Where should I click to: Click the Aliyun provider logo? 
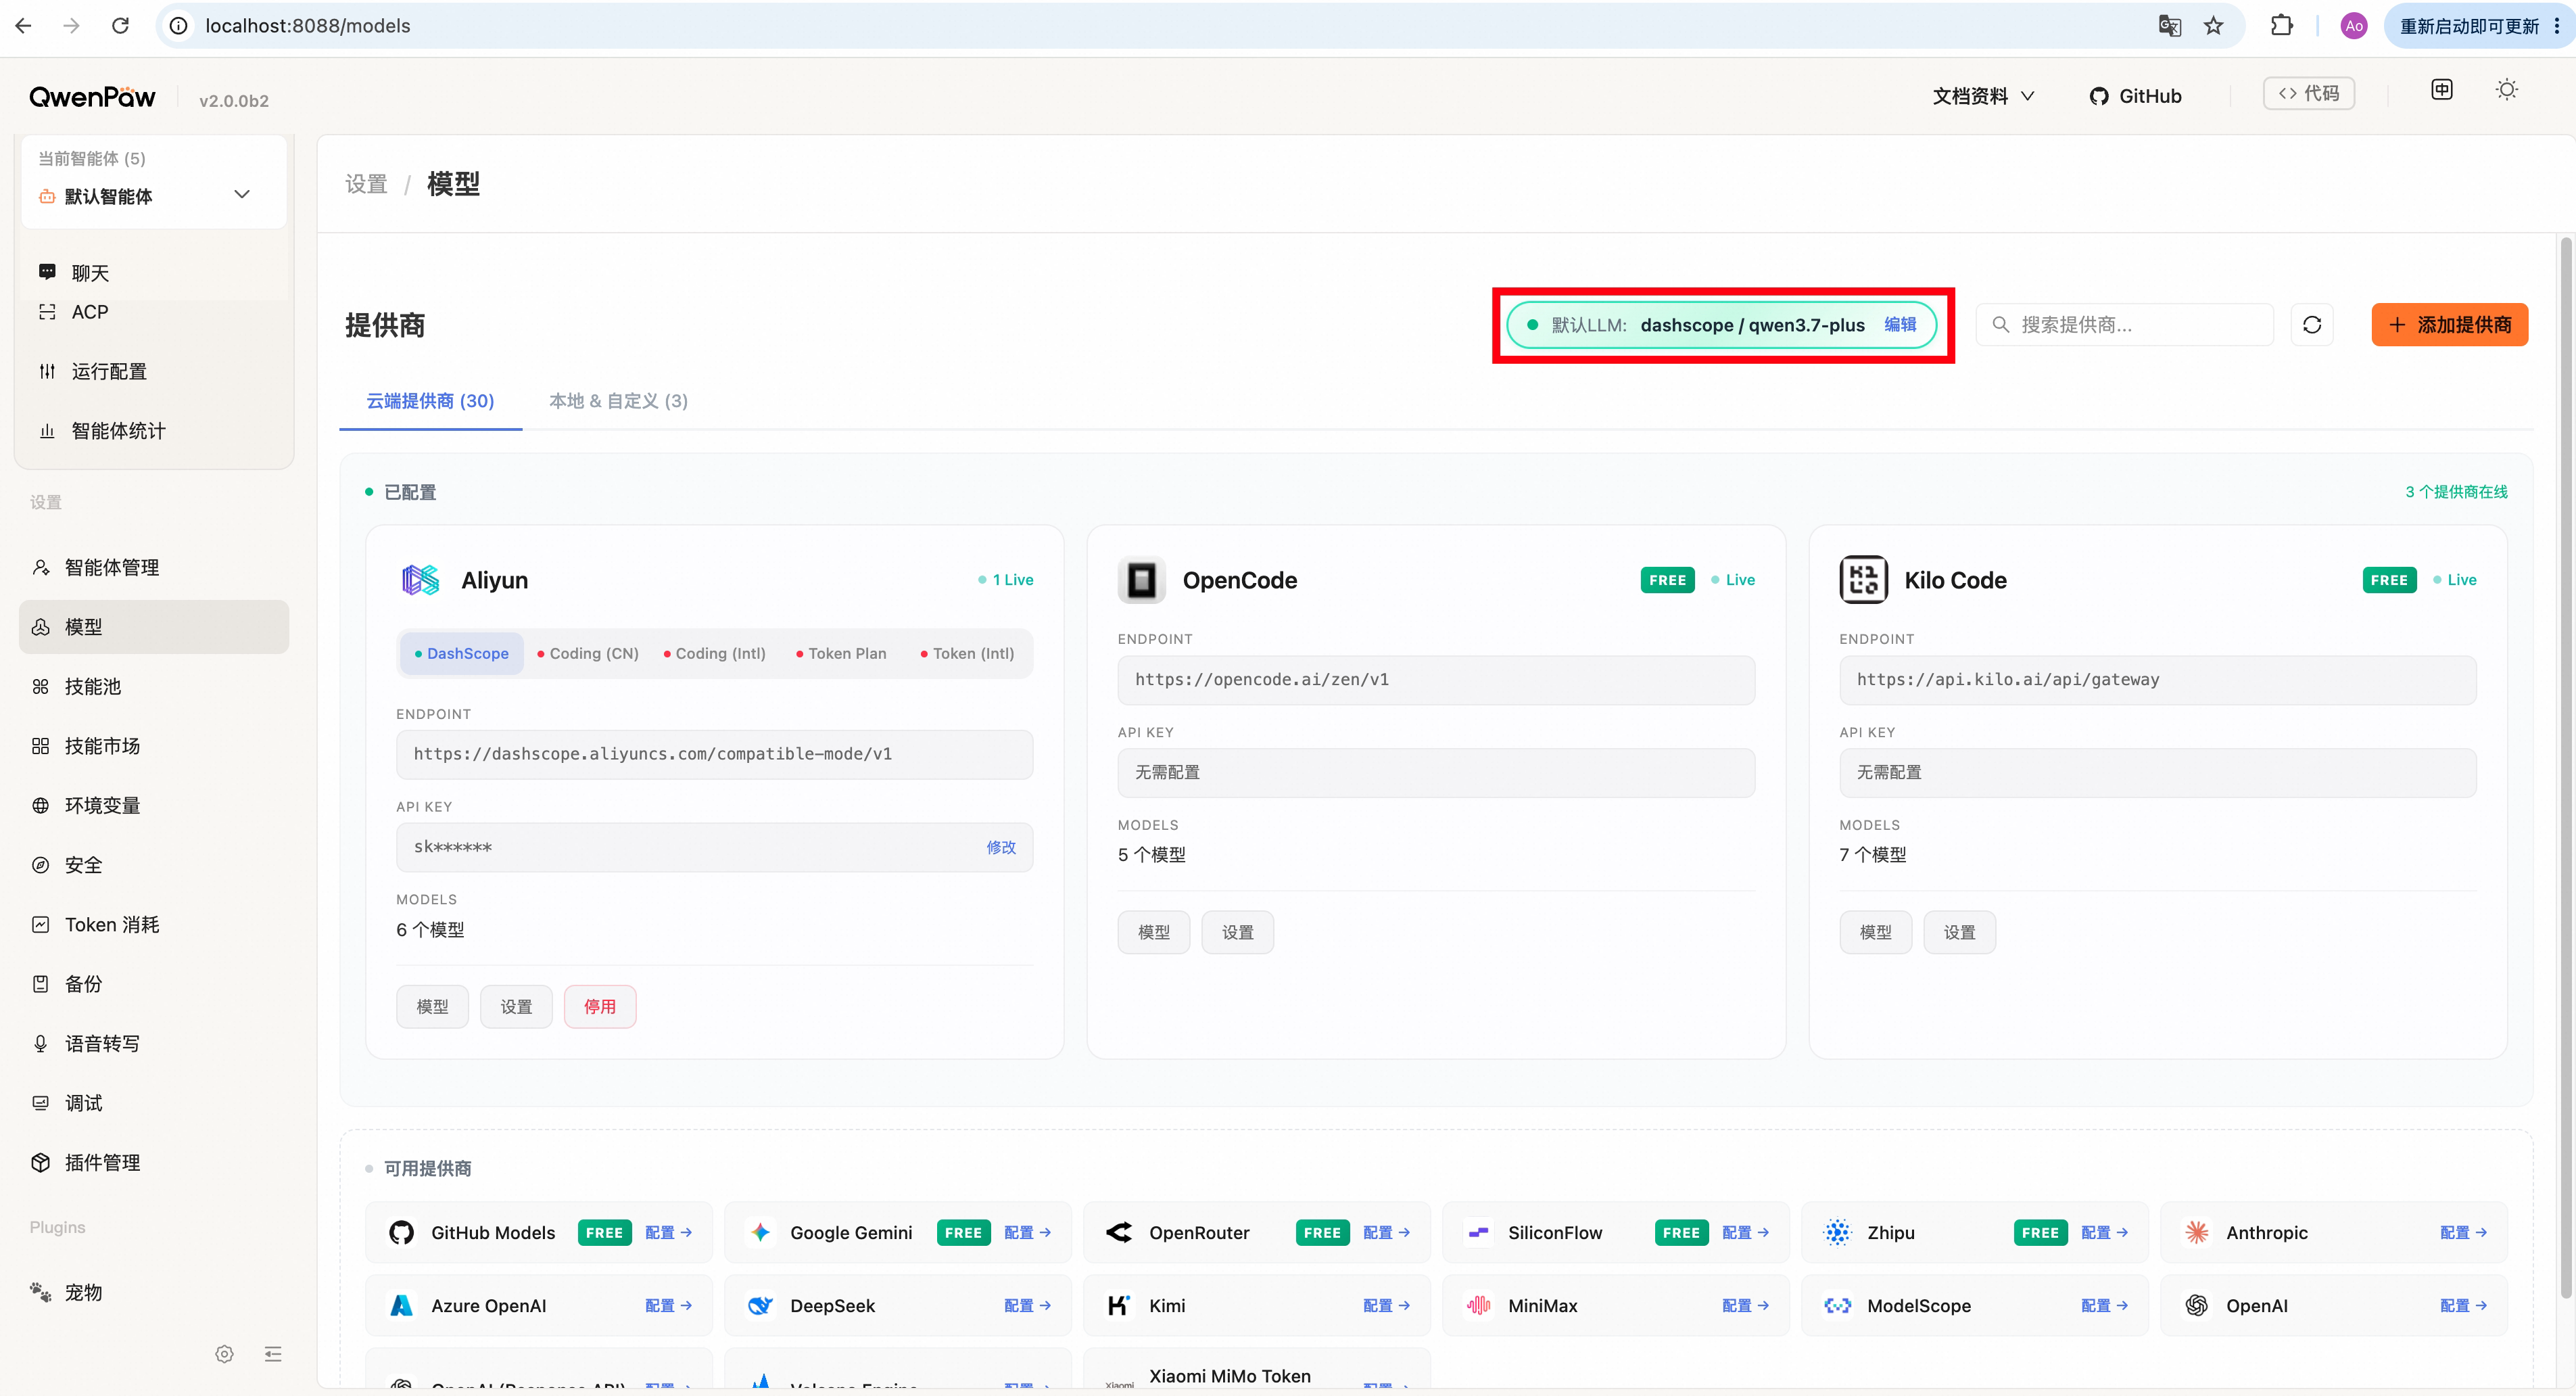click(x=420, y=580)
